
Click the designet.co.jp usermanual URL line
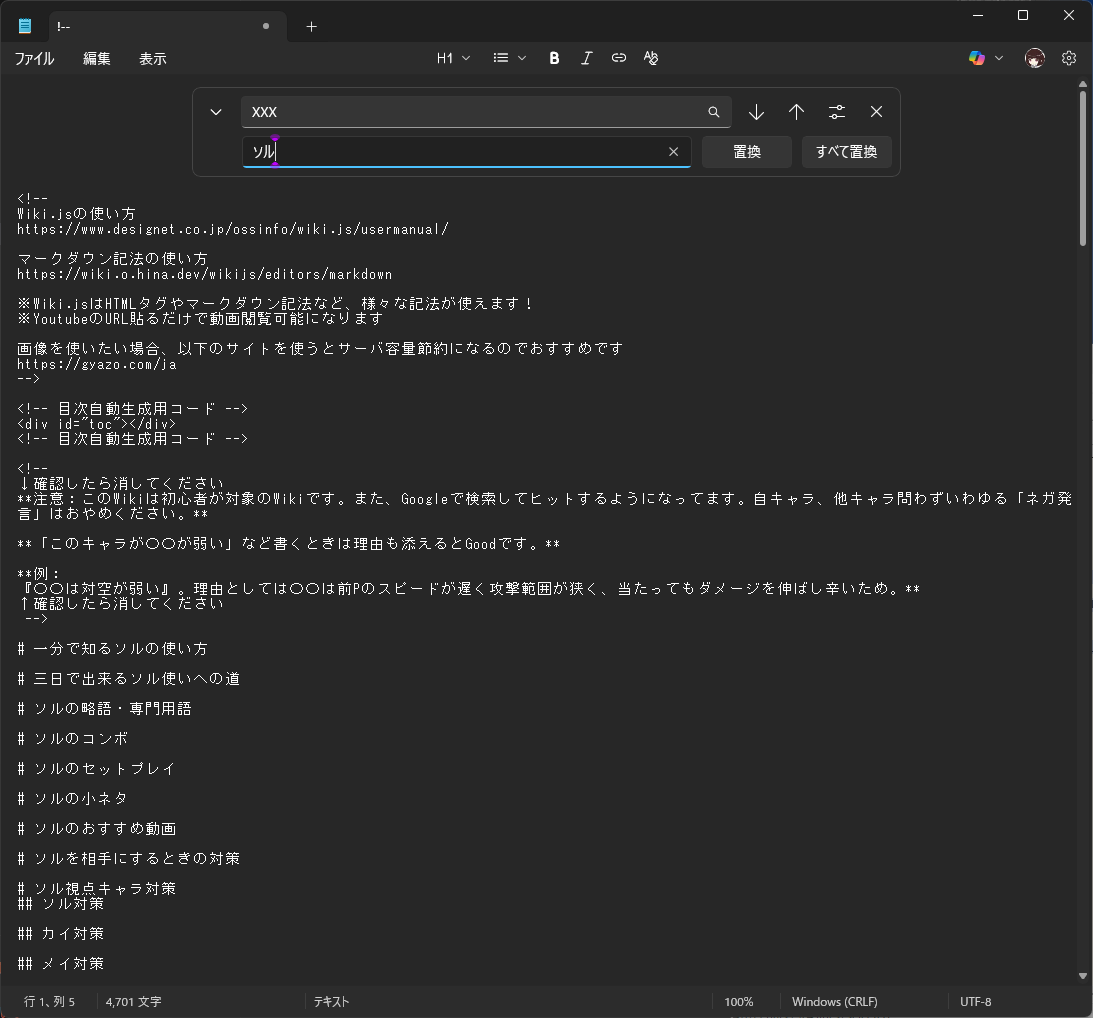[233, 229]
